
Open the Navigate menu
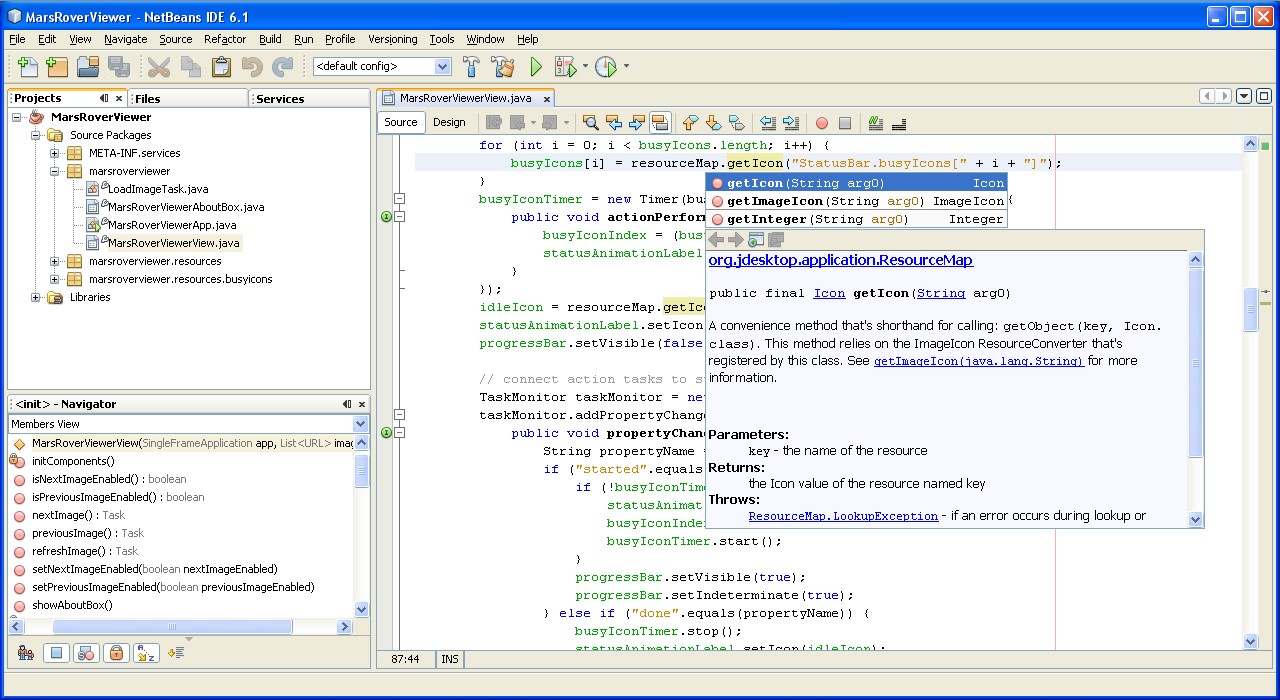pyautogui.click(x=125, y=39)
